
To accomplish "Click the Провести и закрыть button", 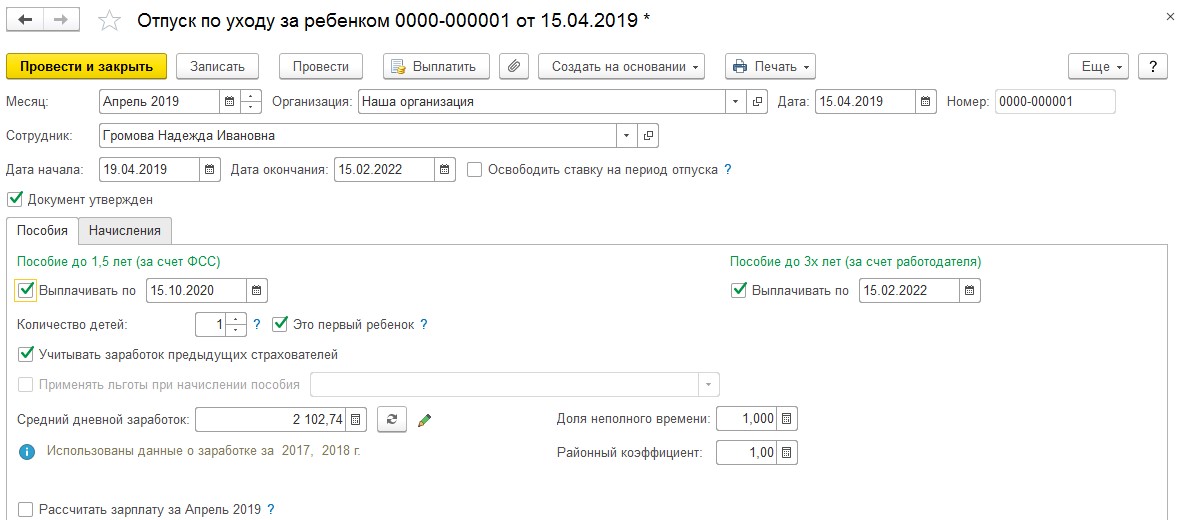I will pos(86,67).
